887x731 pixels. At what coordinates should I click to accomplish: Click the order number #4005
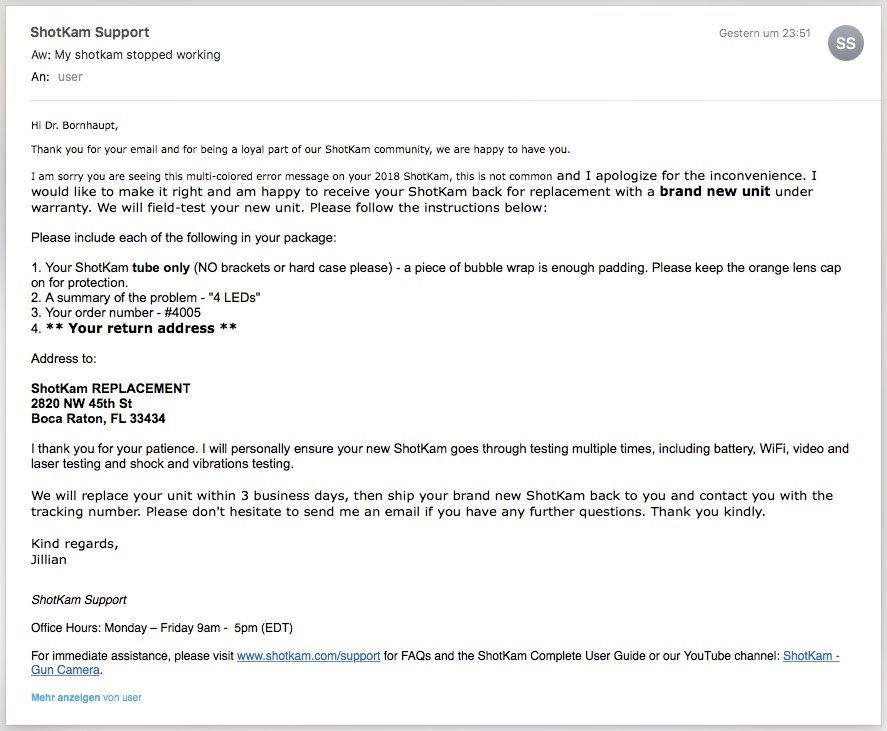click(x=182, y=312)
